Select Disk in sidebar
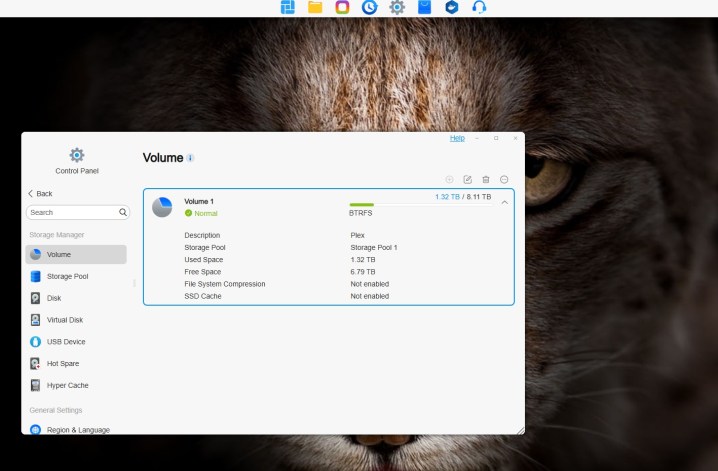 53,298
